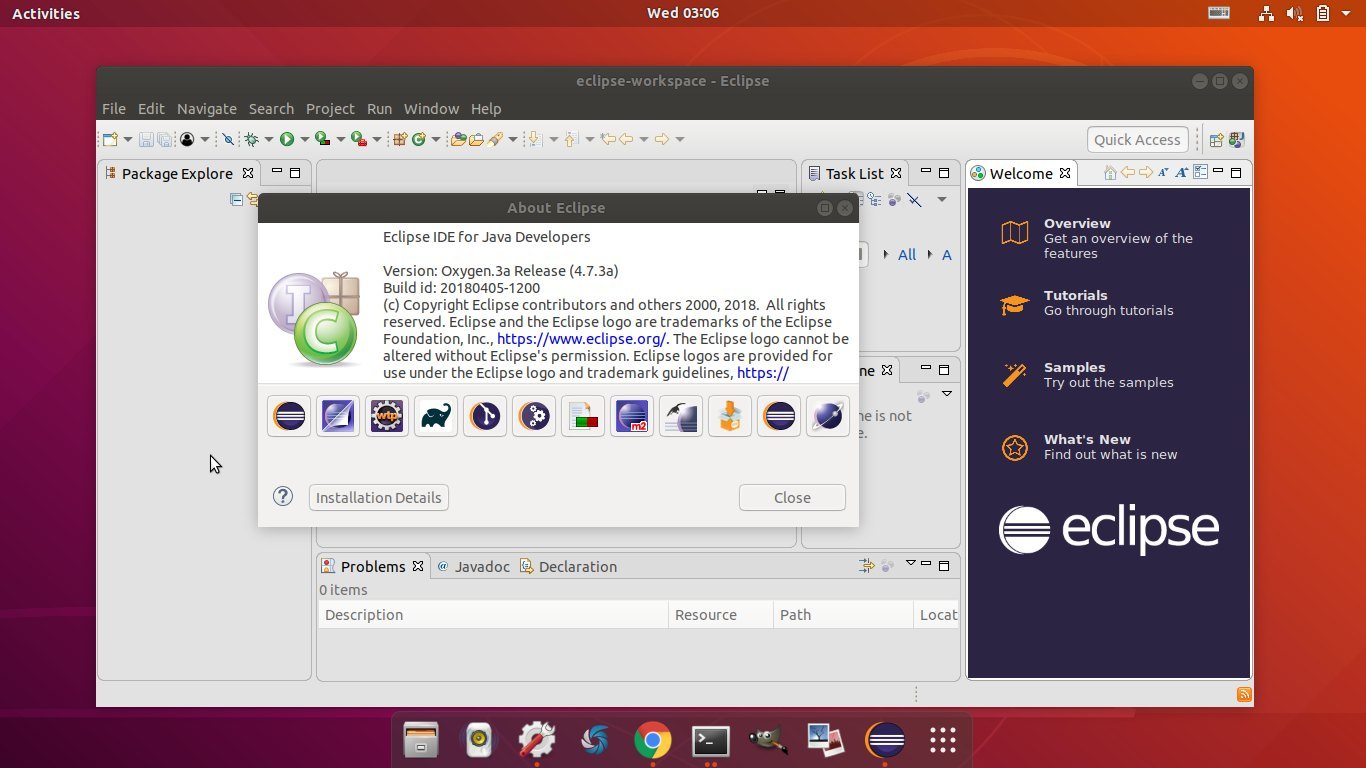Select the Java perspective icon

pyautogui.click(x=1237, y=140)
